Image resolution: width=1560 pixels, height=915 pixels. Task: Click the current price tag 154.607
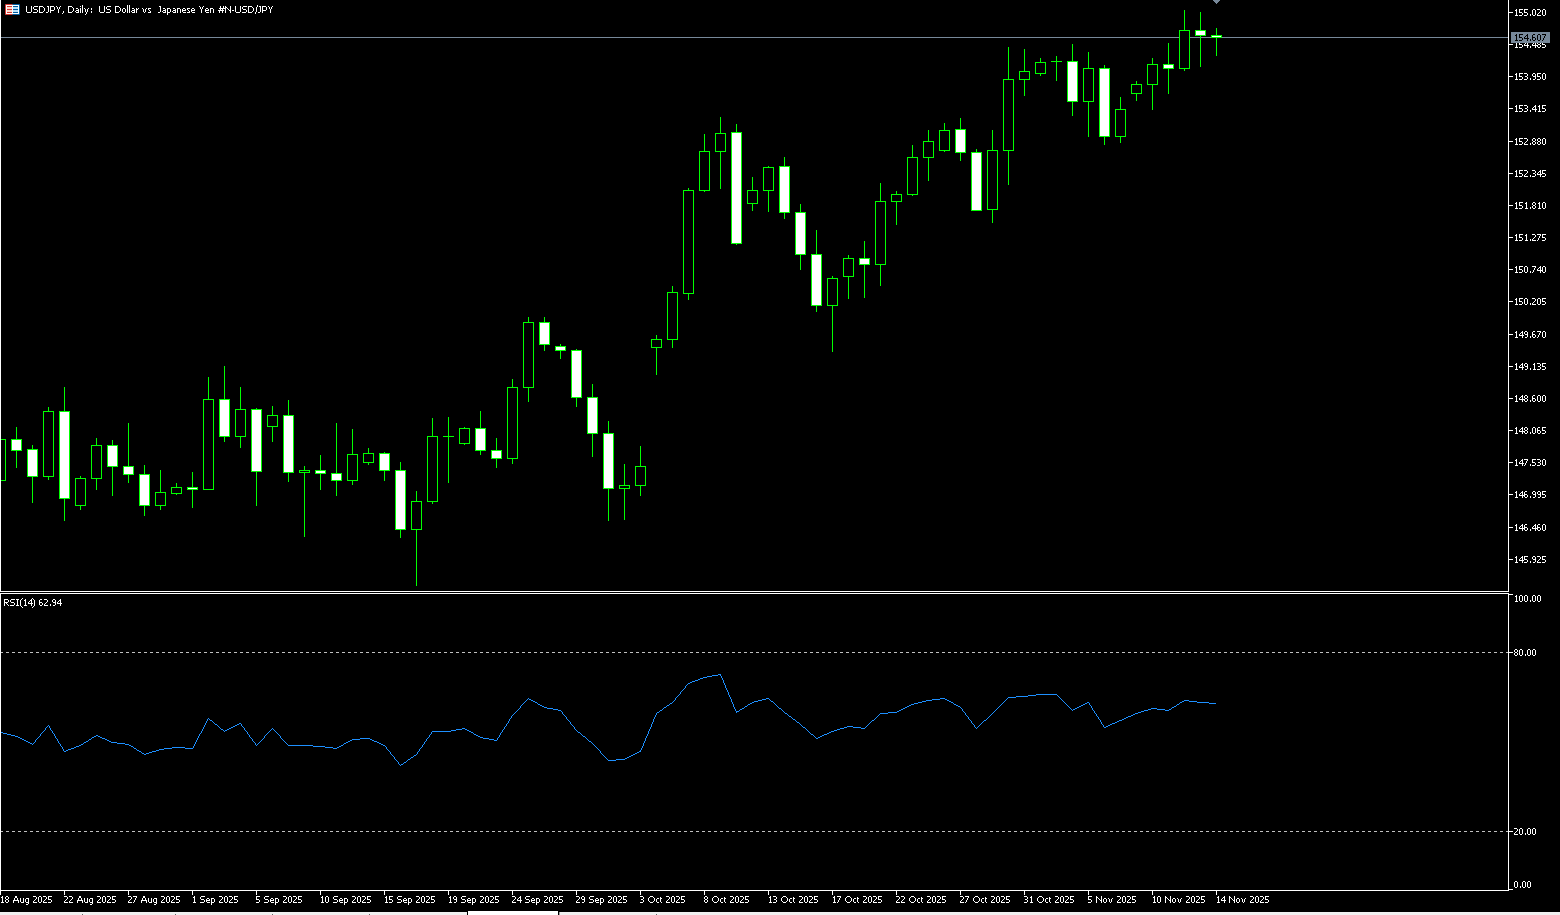[x=1531, y=38]
